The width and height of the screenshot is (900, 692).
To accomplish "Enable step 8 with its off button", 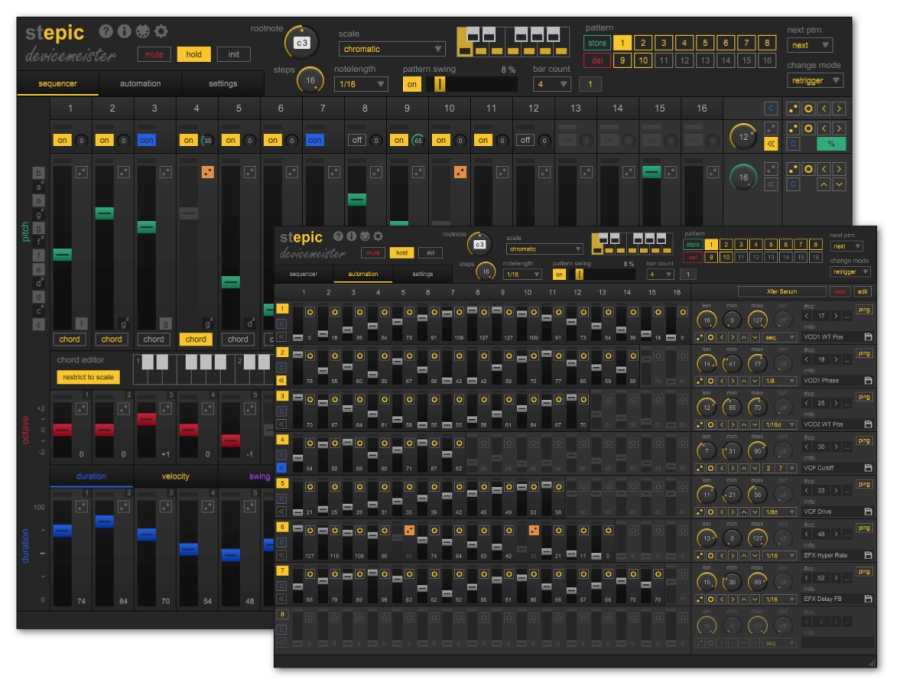I will [x=356, y=140].
